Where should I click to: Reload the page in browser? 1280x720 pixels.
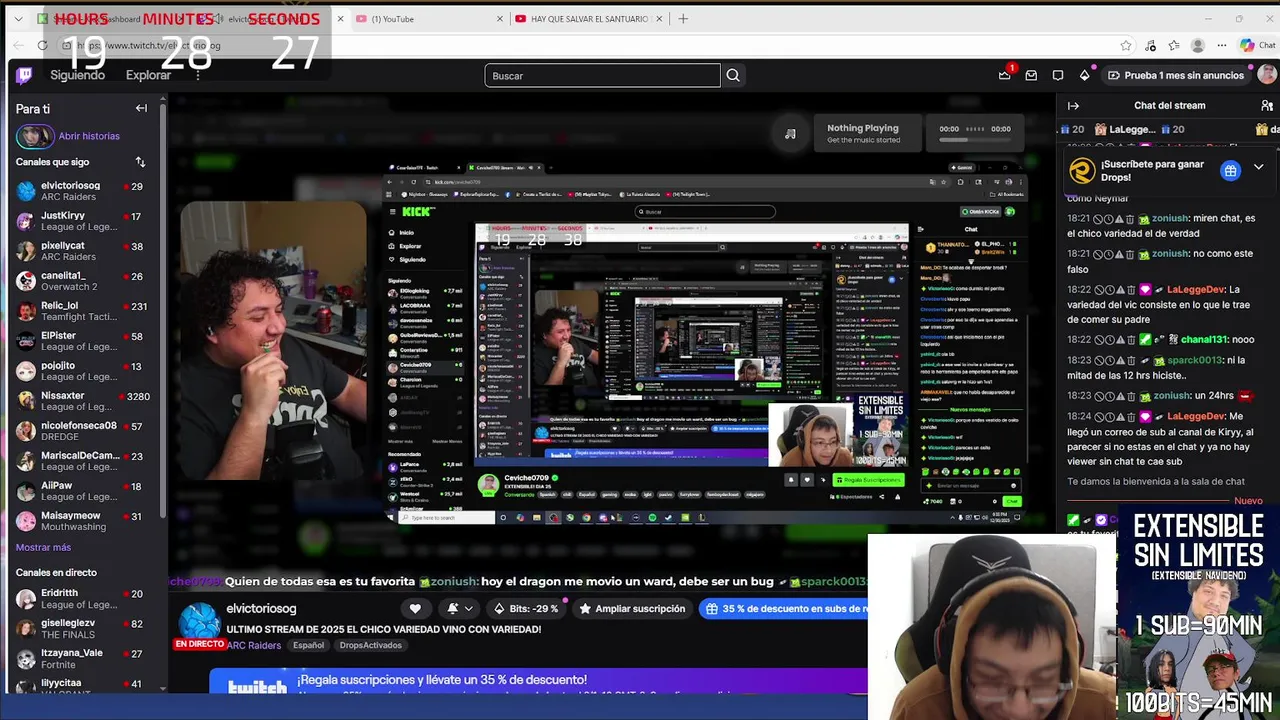coord(42,45)
